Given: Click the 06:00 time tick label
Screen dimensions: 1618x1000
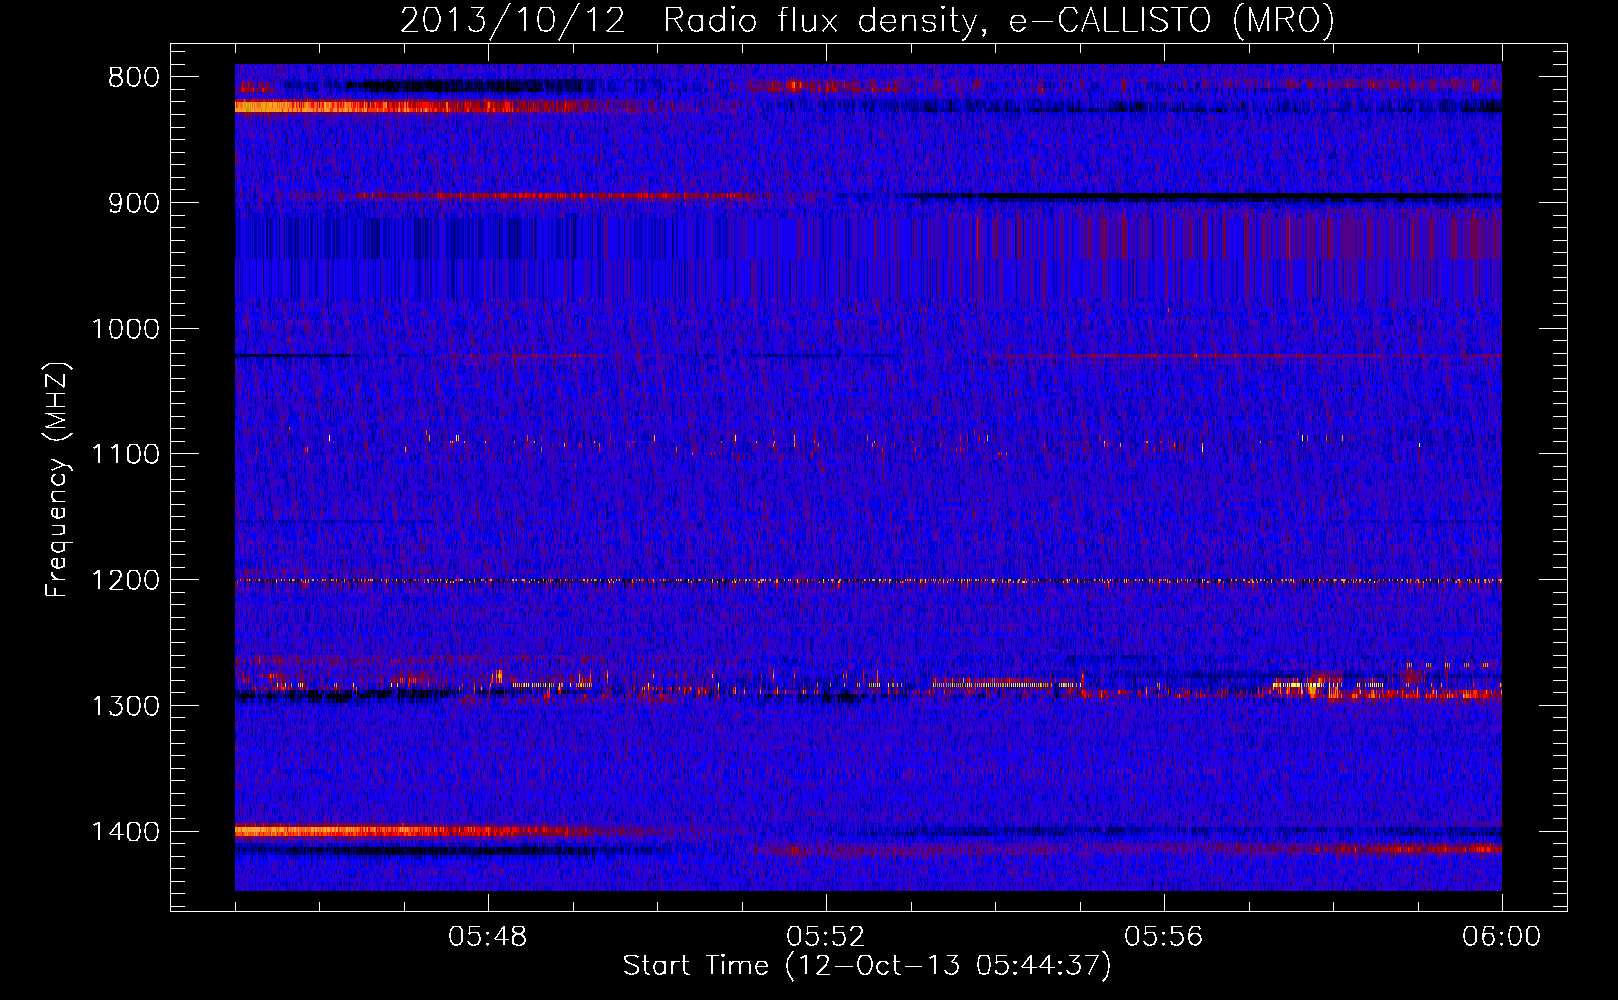Looking at the screenshot, I should 1502,937.
